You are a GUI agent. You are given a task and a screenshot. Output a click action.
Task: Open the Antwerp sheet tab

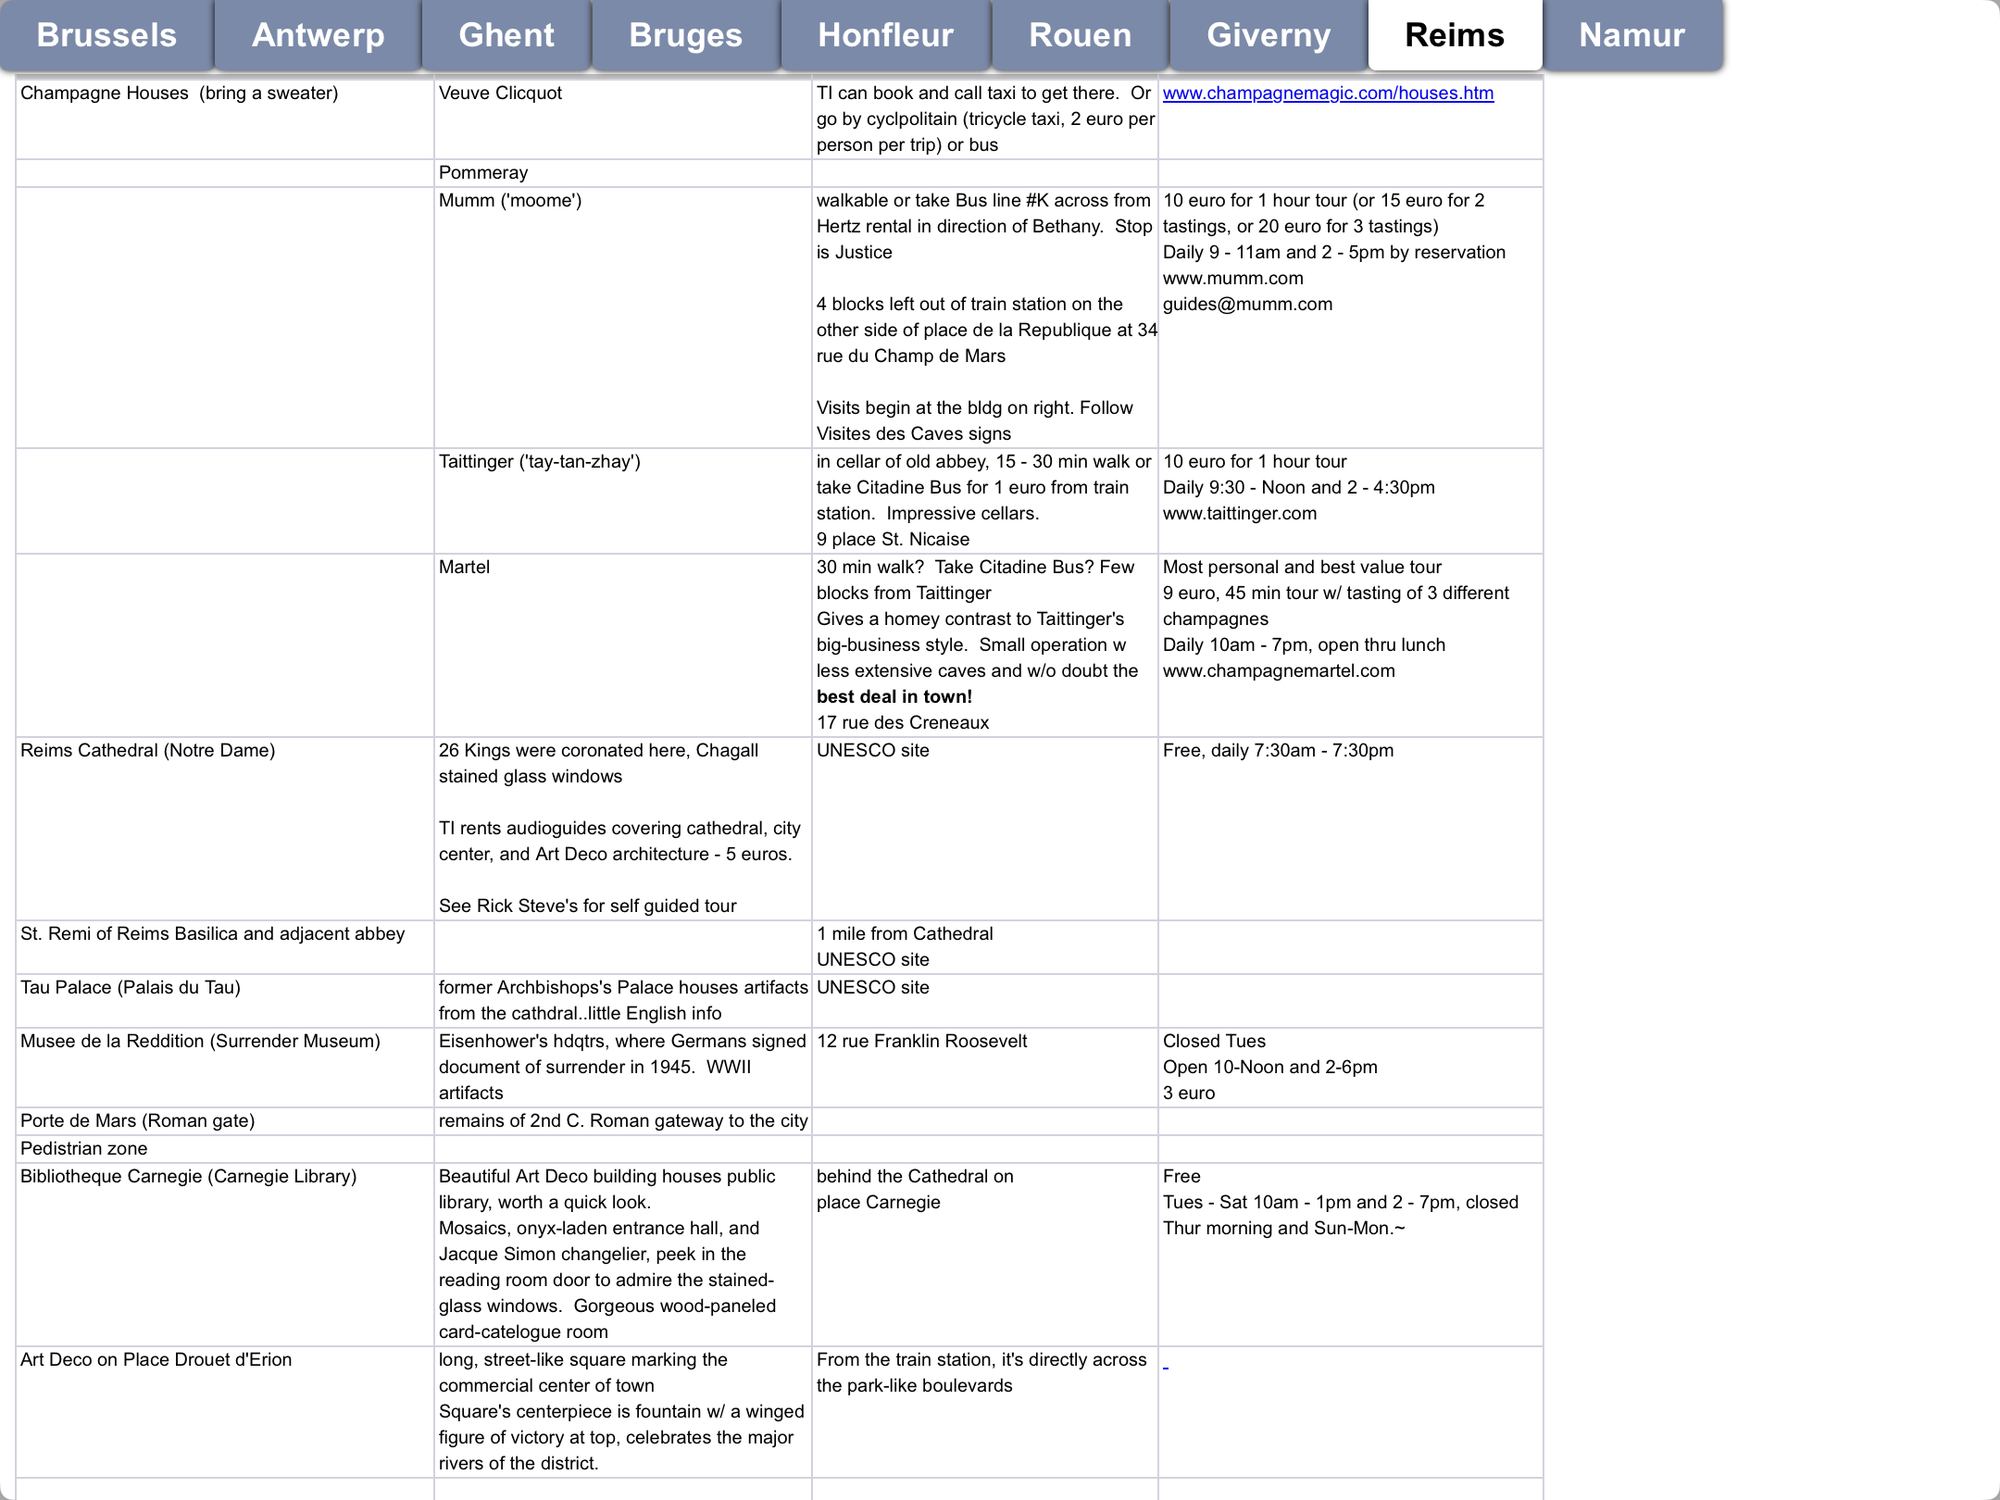pos(318,35)
